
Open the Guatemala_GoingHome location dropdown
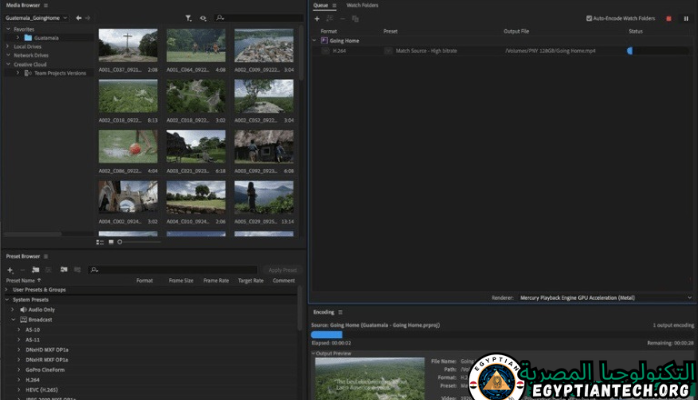coord(36,18)
